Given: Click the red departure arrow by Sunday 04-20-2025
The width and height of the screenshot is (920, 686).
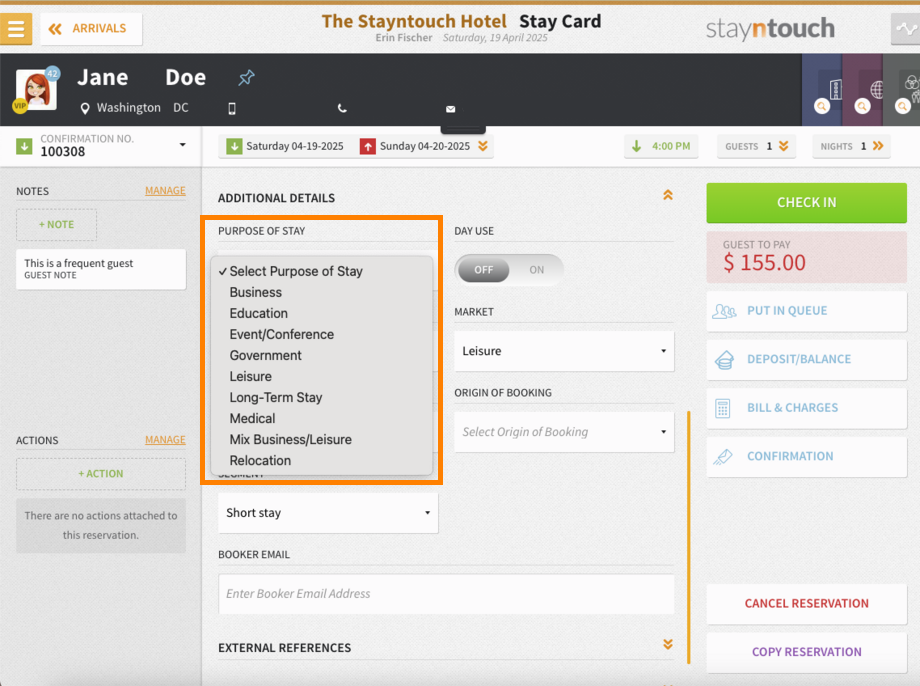Looking at the screenshot, I should pos(368,146).
